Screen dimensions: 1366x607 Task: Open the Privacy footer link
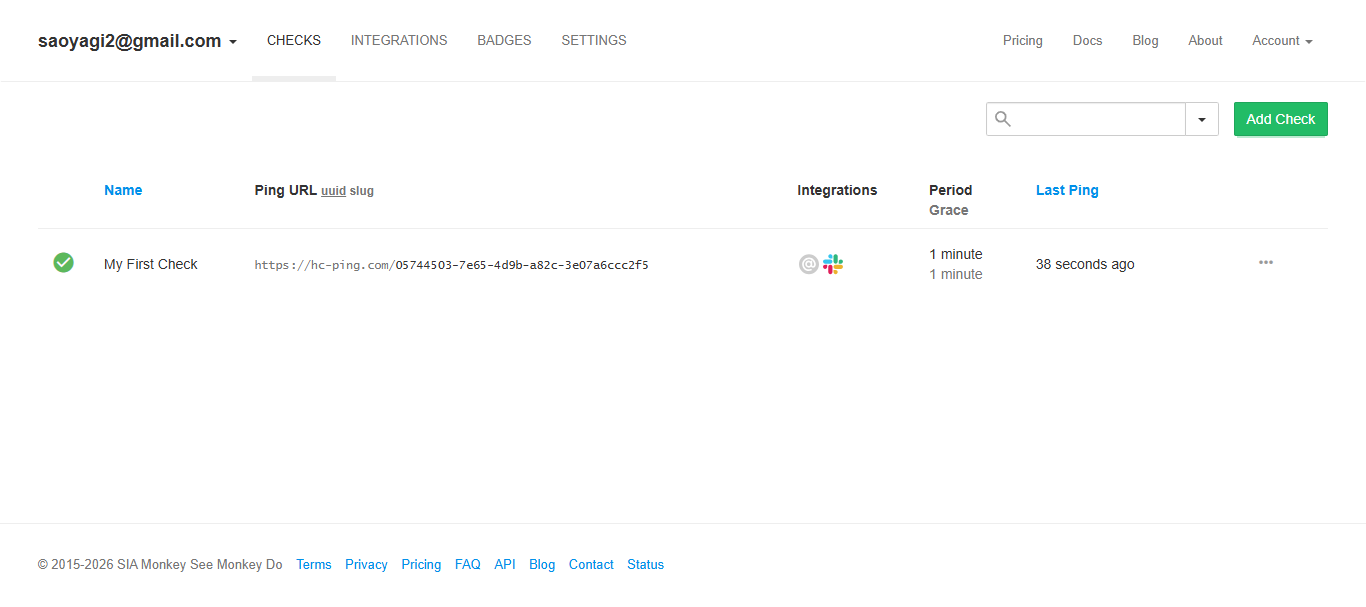coord(366,565)
